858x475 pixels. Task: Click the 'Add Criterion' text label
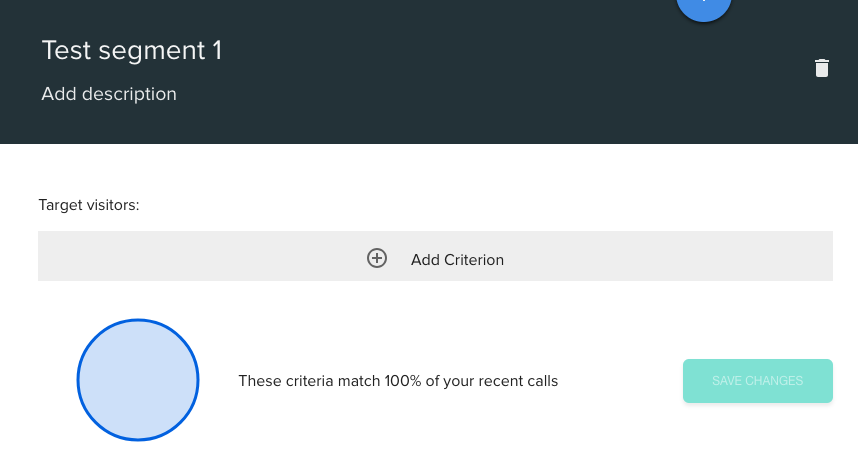tap(457, 259)
